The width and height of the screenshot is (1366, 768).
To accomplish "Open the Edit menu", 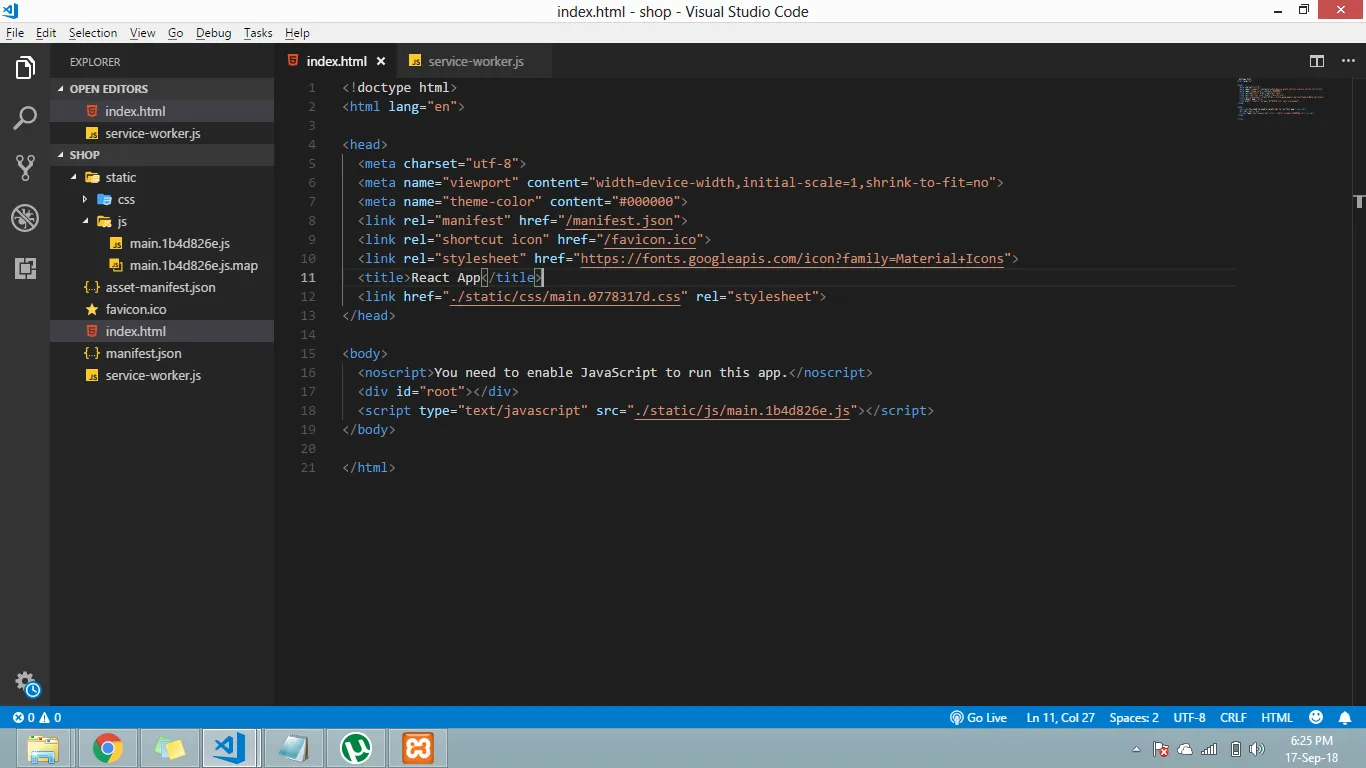I will 46,33.
